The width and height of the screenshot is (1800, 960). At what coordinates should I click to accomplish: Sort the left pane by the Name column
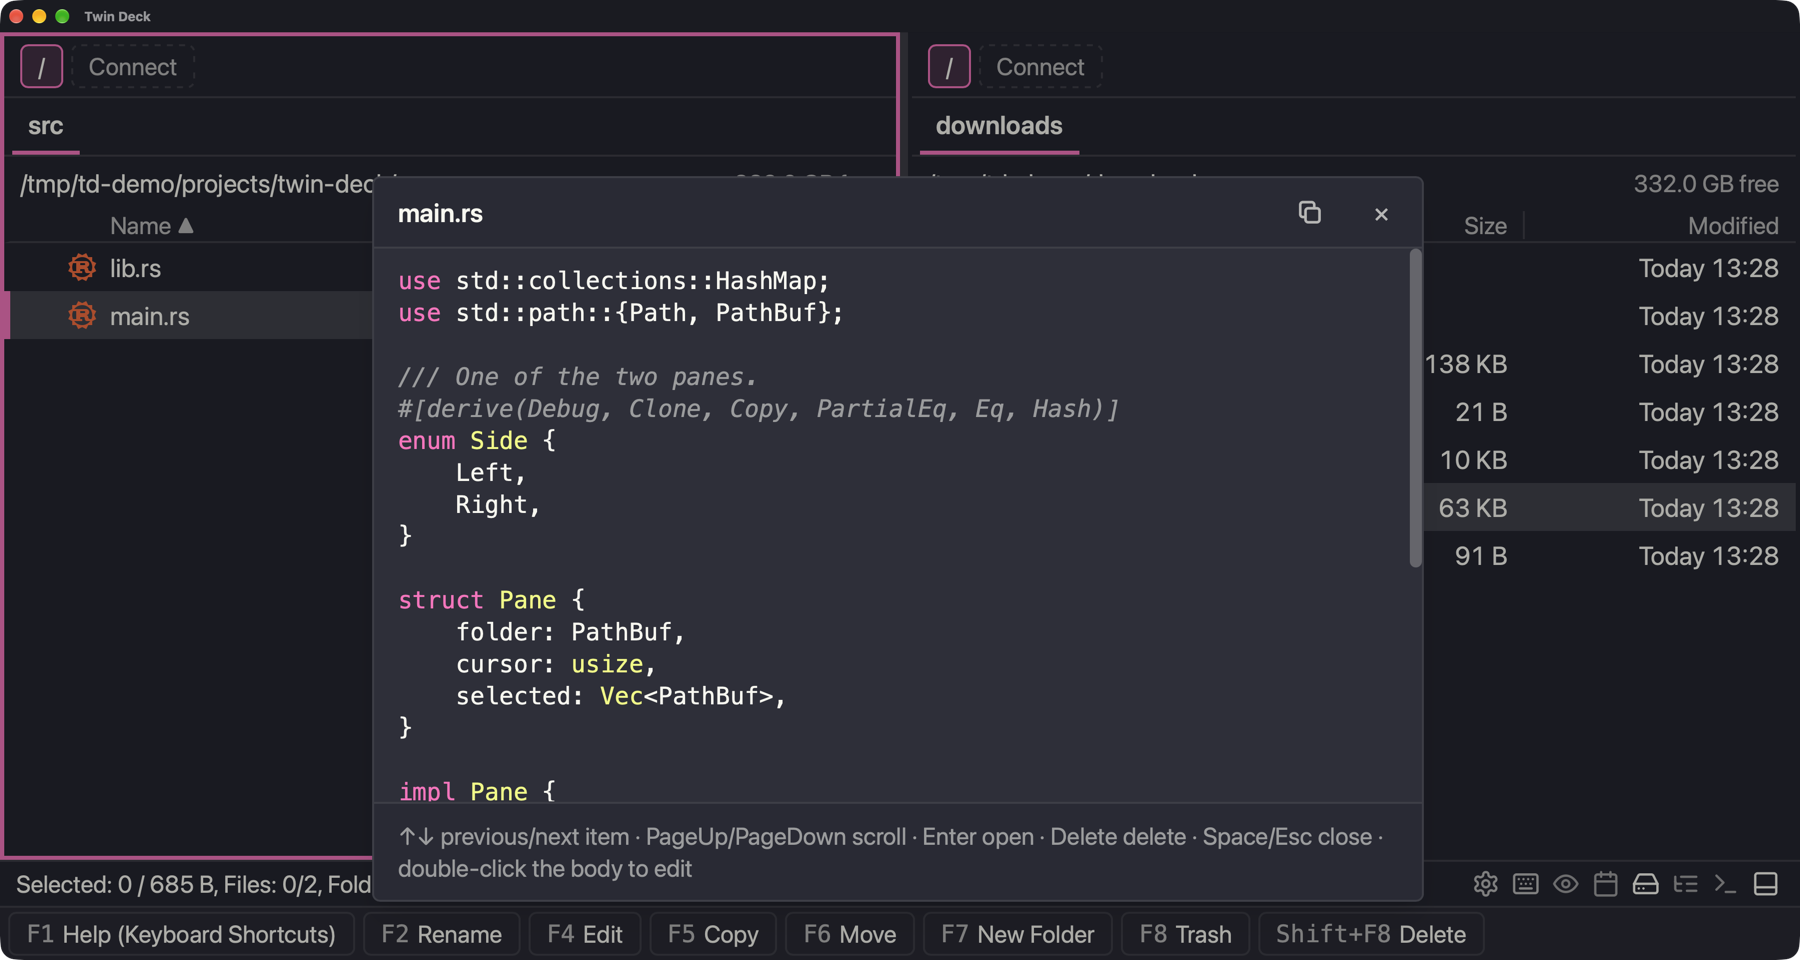pos(151,226)
